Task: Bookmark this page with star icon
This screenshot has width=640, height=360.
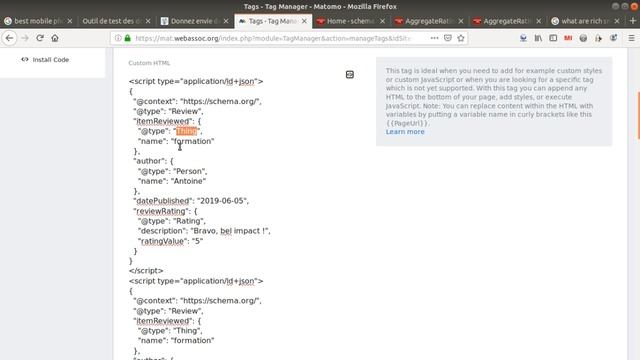Action: click(x=461, y=38)
